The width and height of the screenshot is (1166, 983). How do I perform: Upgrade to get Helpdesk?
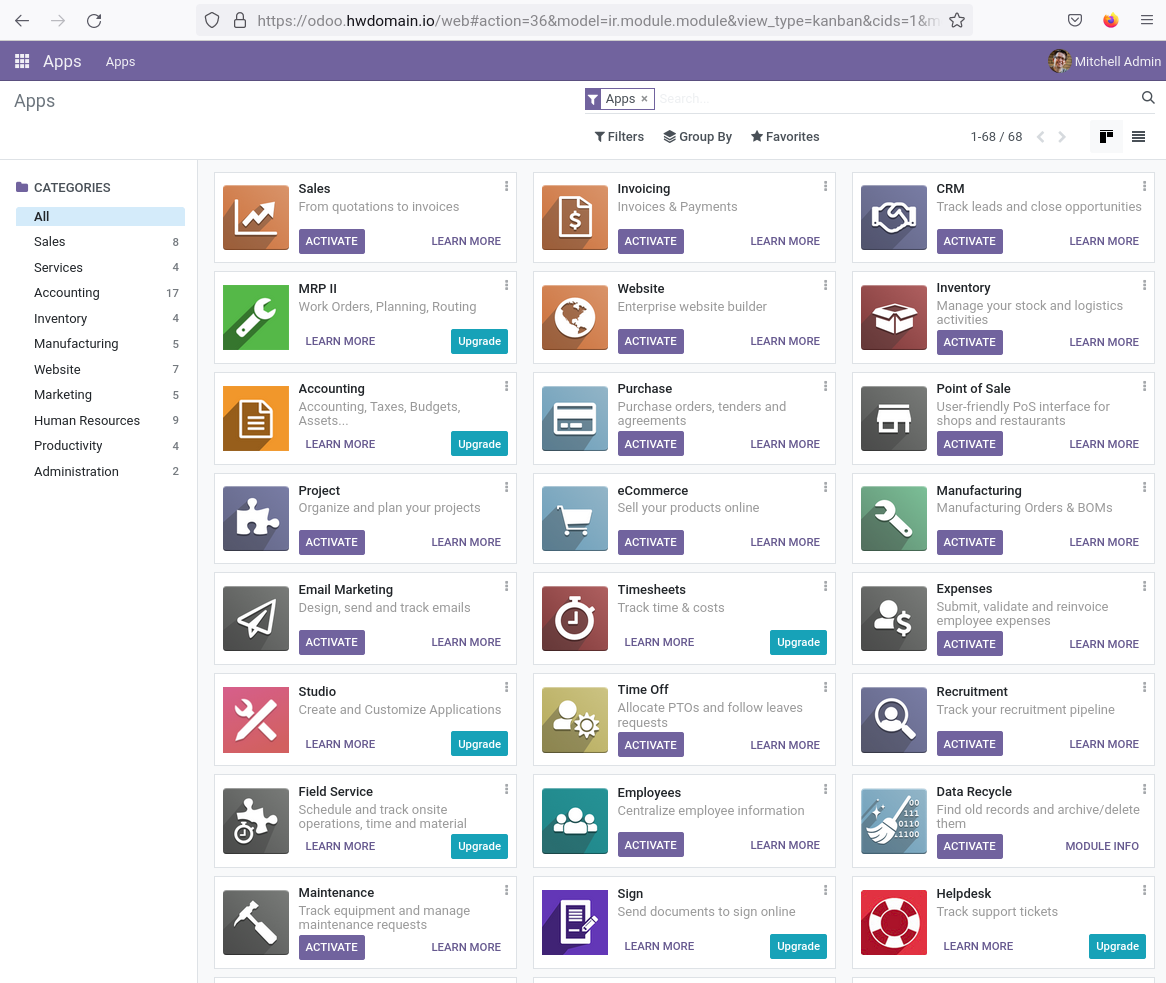[1118, 946]
